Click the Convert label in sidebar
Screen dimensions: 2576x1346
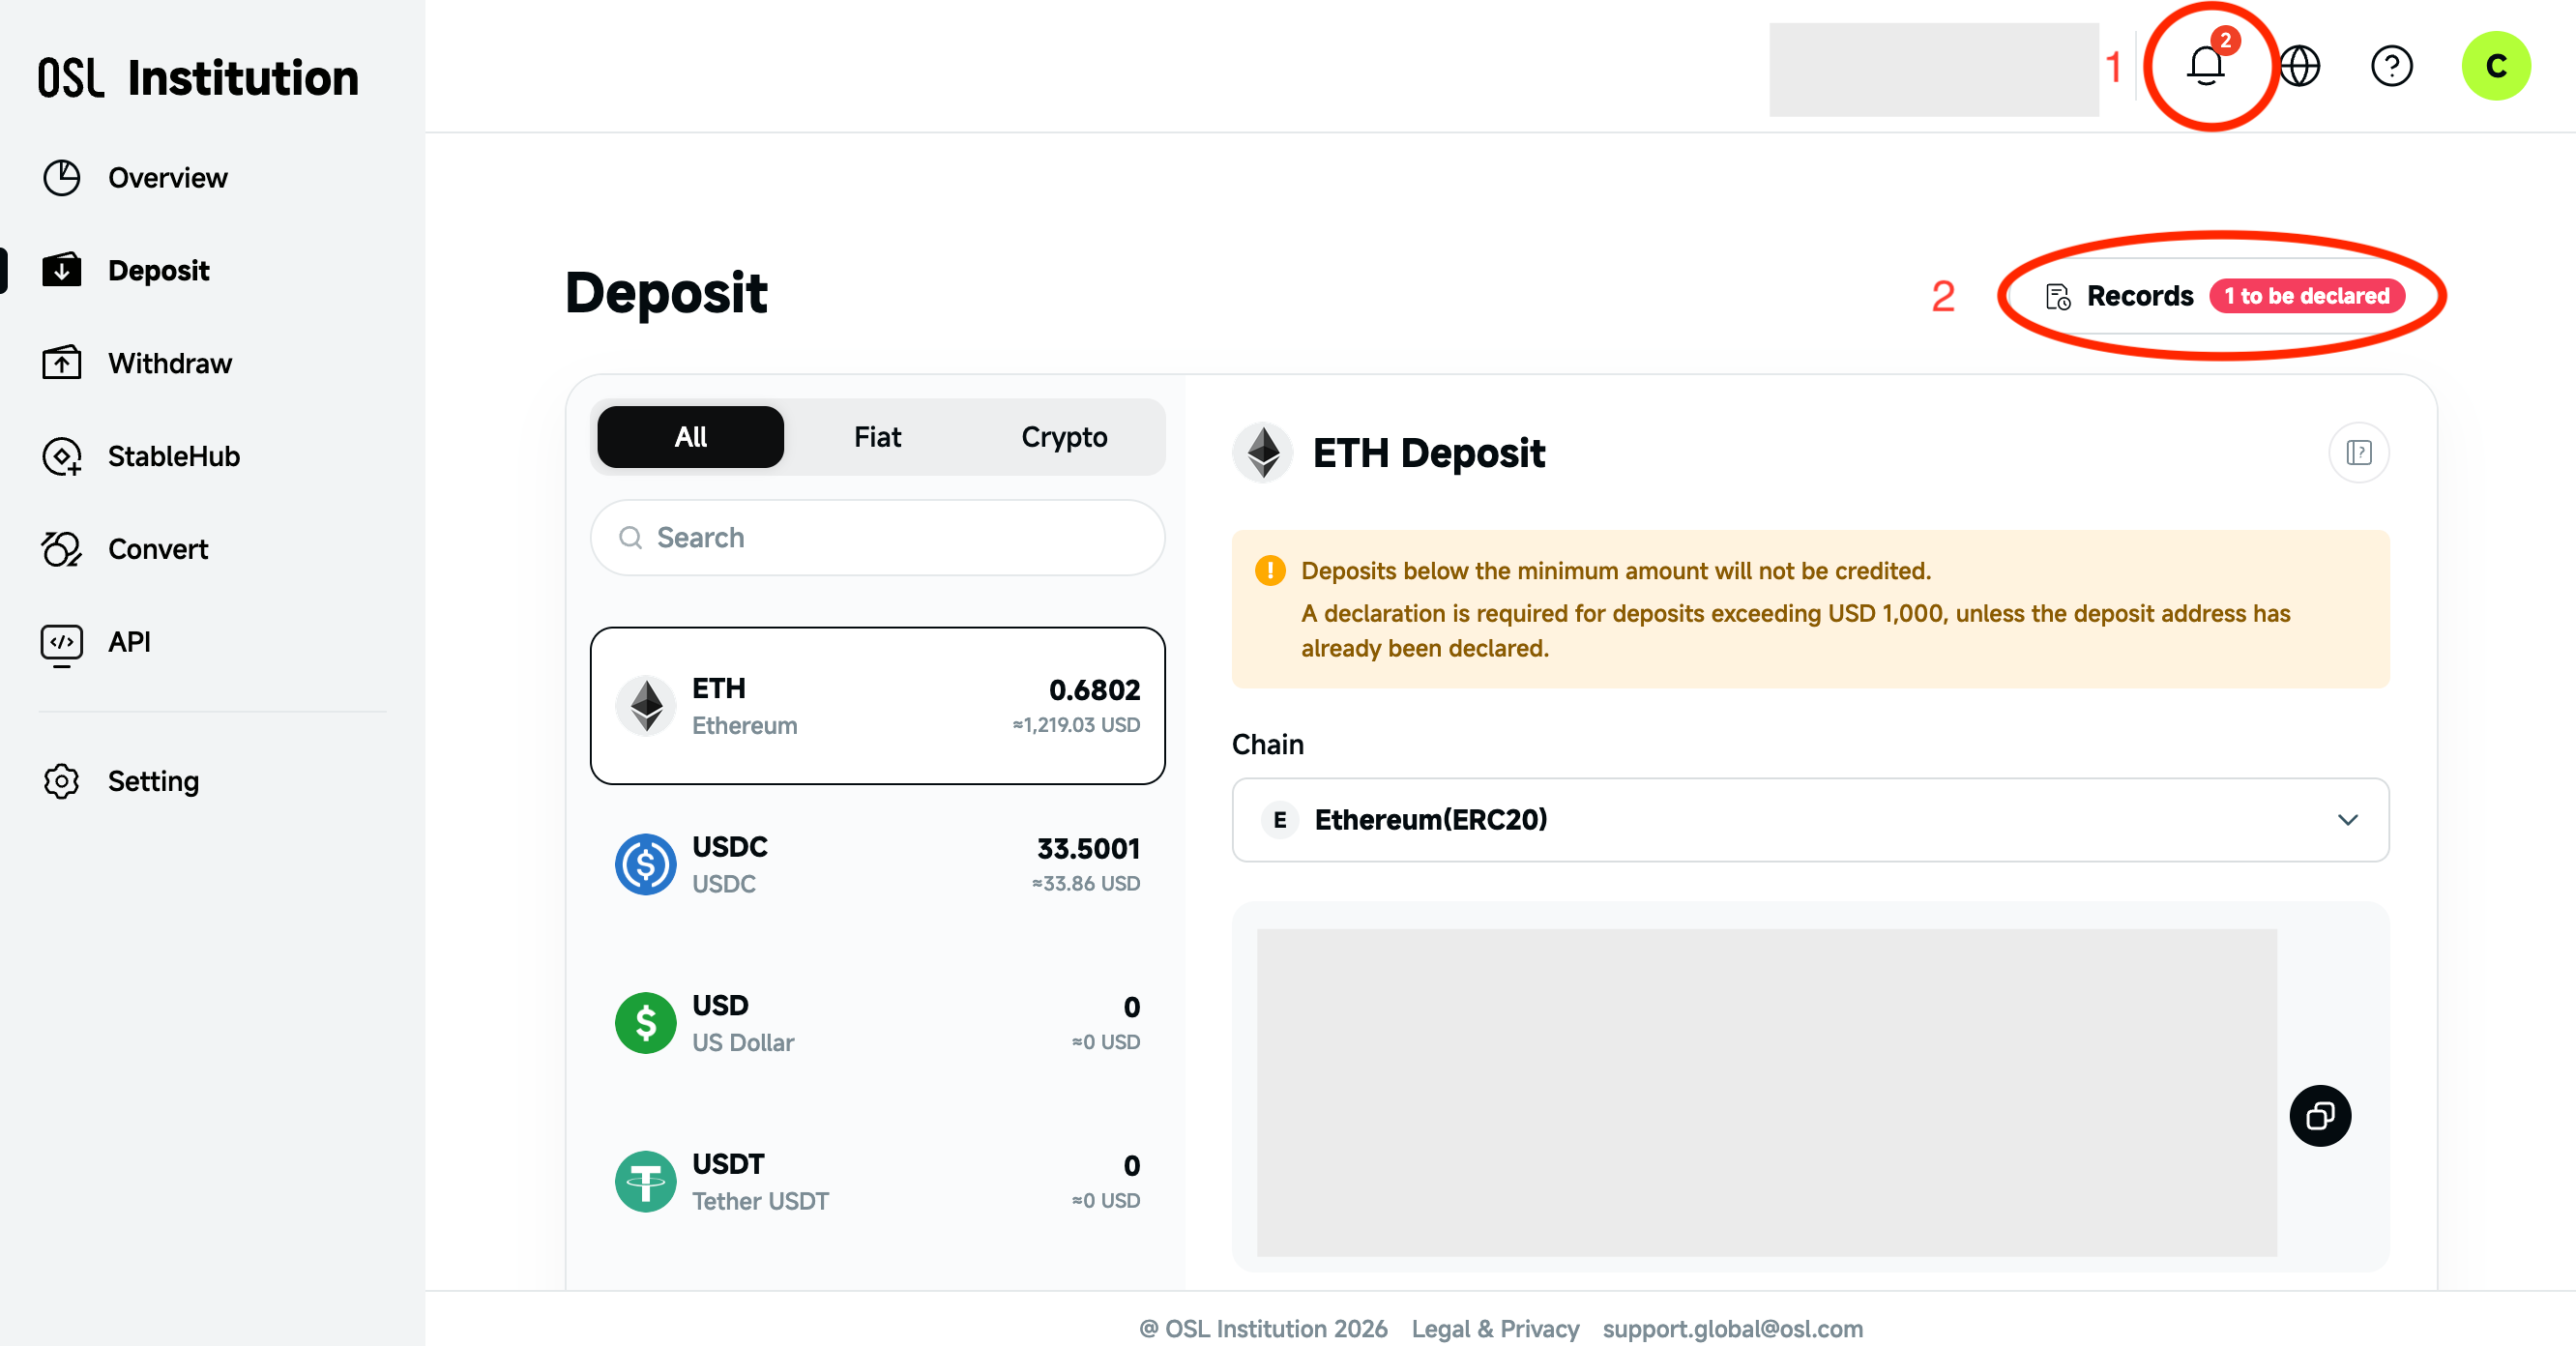(158, 549)
